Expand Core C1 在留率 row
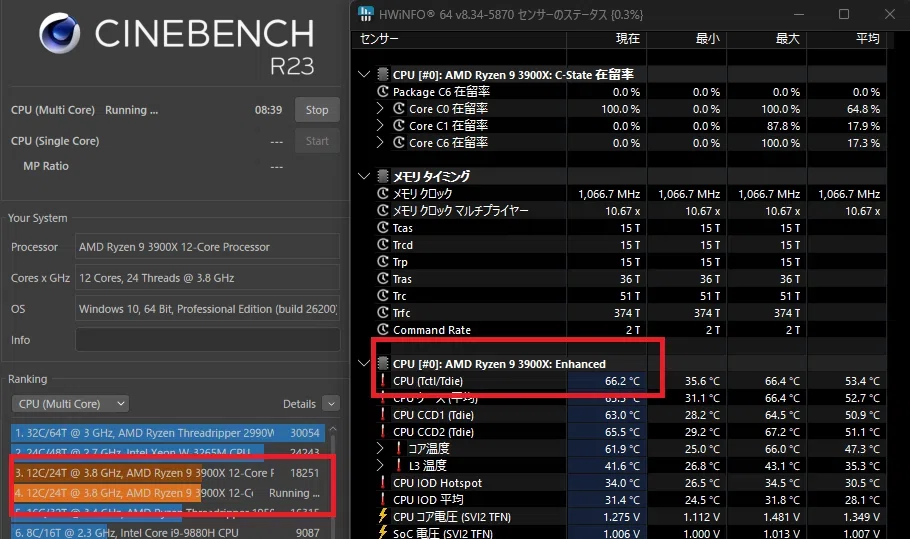This screenshot has height=539, width=910. pos(380,125)
